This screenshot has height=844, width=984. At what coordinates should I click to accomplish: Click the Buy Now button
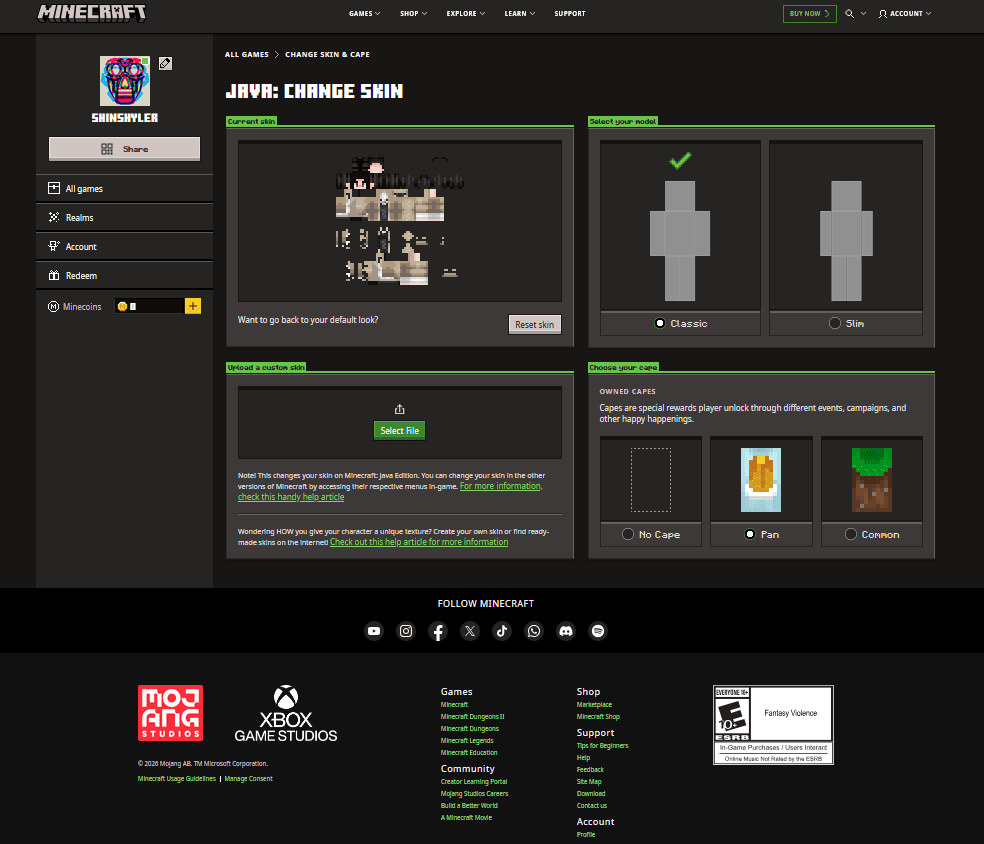tap(810, 13)
